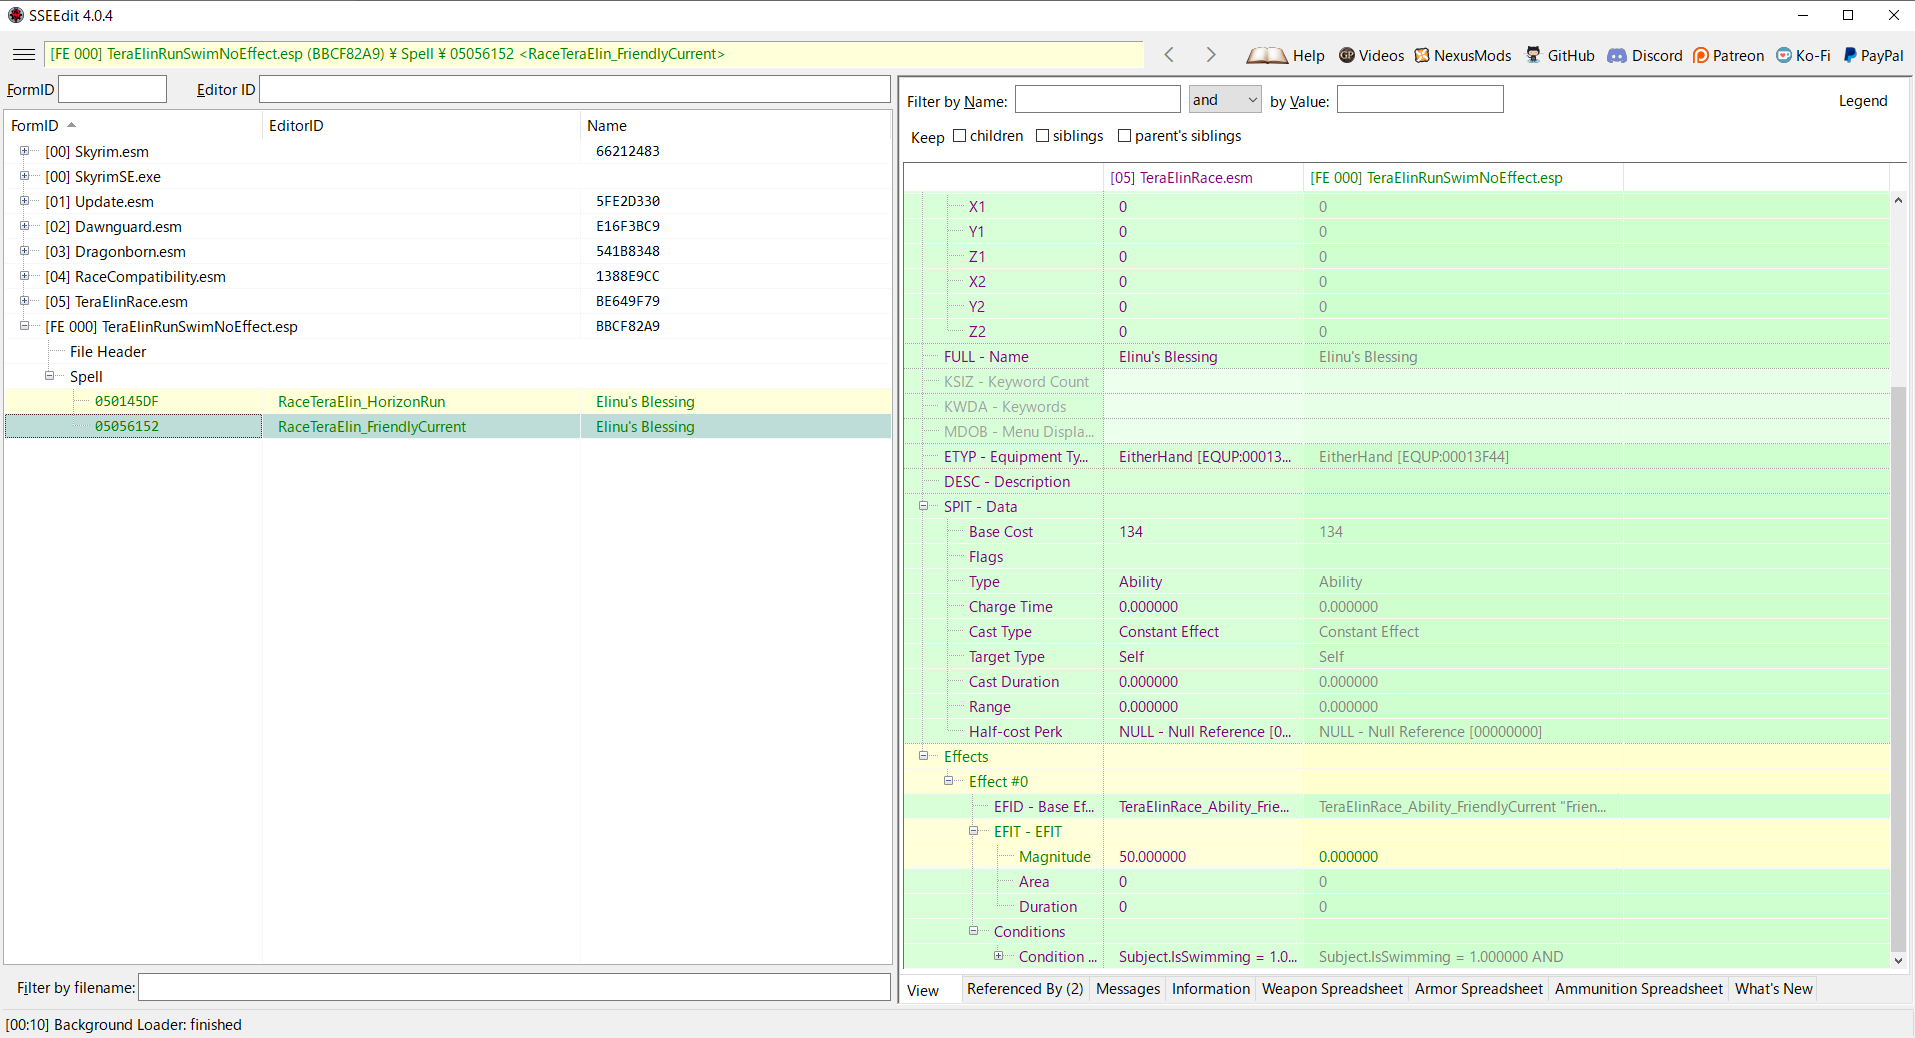Screen dimensions: 1915x1038
Task: Click the record view vertical scrollbar
Action: pos(1898,580)
